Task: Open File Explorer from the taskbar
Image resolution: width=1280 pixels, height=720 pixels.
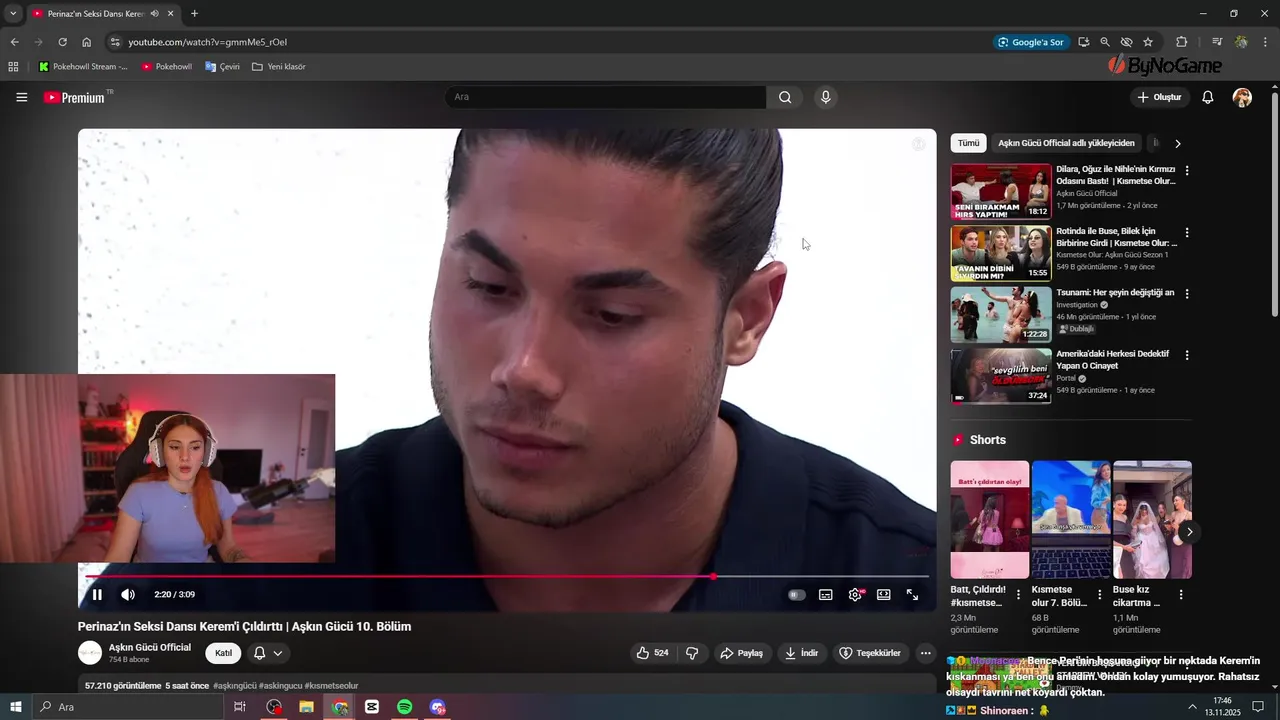Action: 306,707
